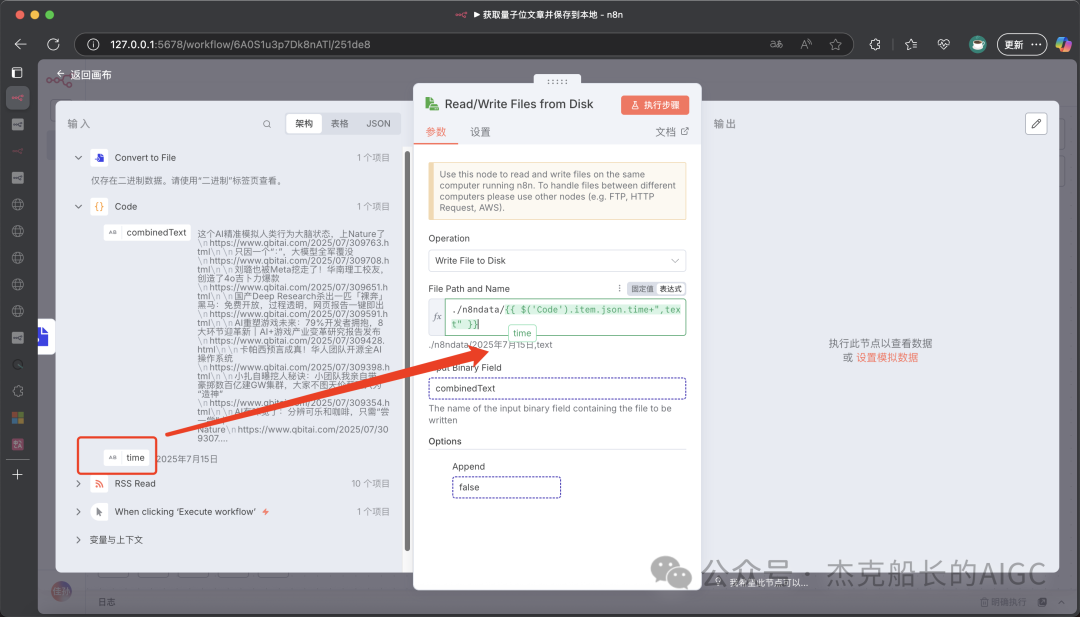Viewport: 1080px width, 617px height.
Task: Expand the 变量与上下文 section
Action: 78,540
